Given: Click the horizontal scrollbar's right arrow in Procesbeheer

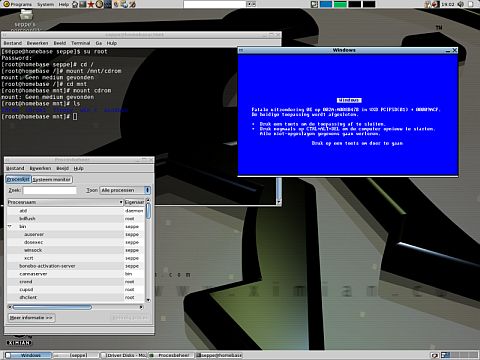Looking at the screenshot, I should pos(141,307).
